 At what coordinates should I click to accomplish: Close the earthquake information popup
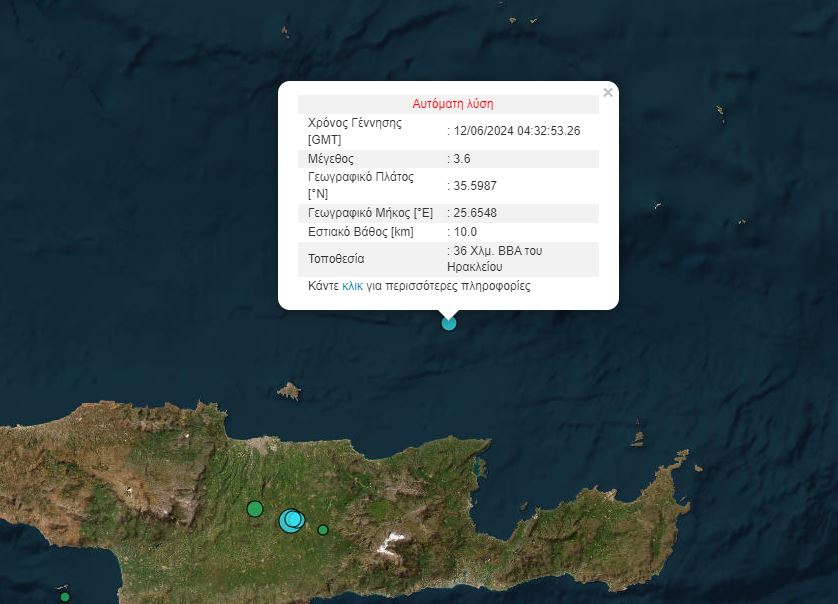pyautogui.click(x=607, y=92)
